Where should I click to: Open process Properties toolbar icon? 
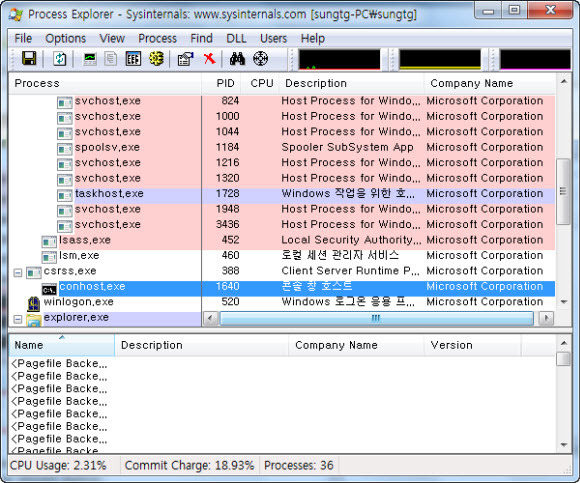click(185, 59)
